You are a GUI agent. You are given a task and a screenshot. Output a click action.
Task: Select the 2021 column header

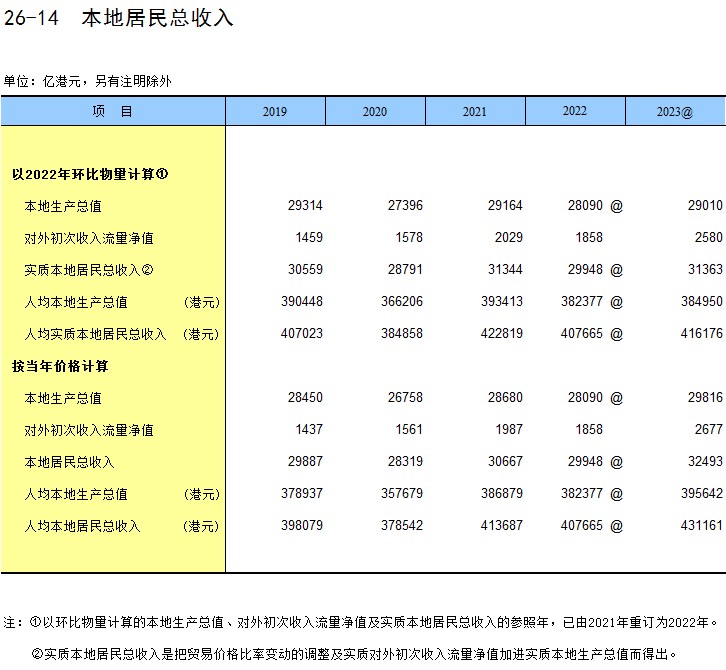[475, 112]
